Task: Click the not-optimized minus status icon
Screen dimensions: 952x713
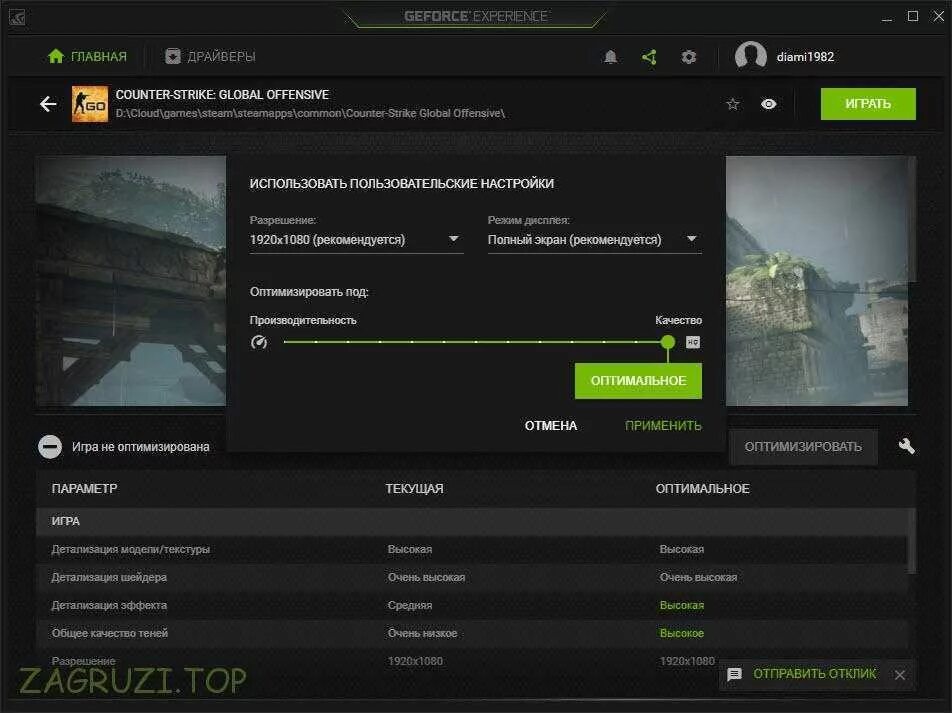Action: [x=50, y=446]
